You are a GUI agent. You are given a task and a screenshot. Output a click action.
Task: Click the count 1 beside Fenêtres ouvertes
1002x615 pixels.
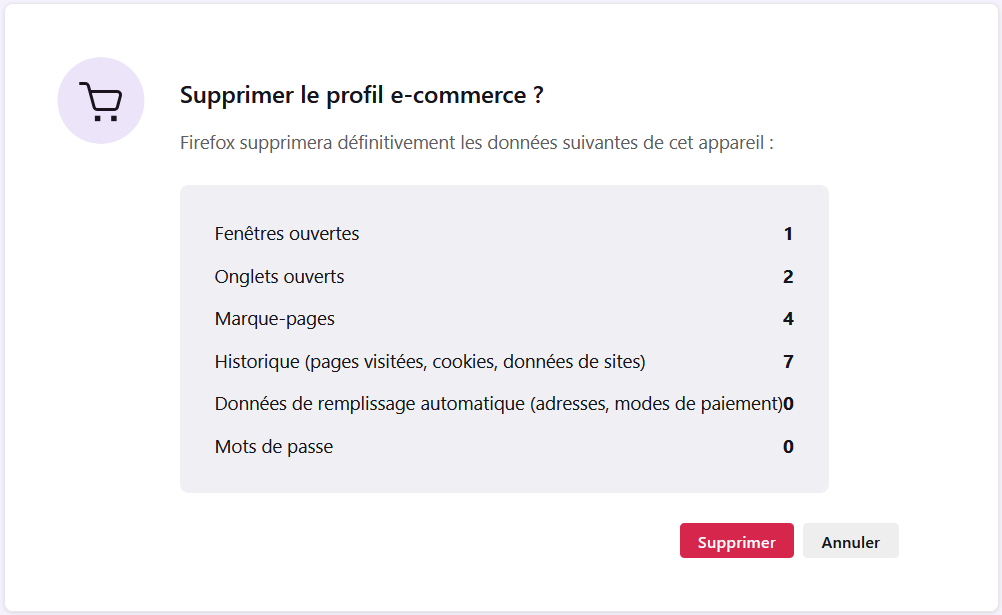tap(788, 233)
